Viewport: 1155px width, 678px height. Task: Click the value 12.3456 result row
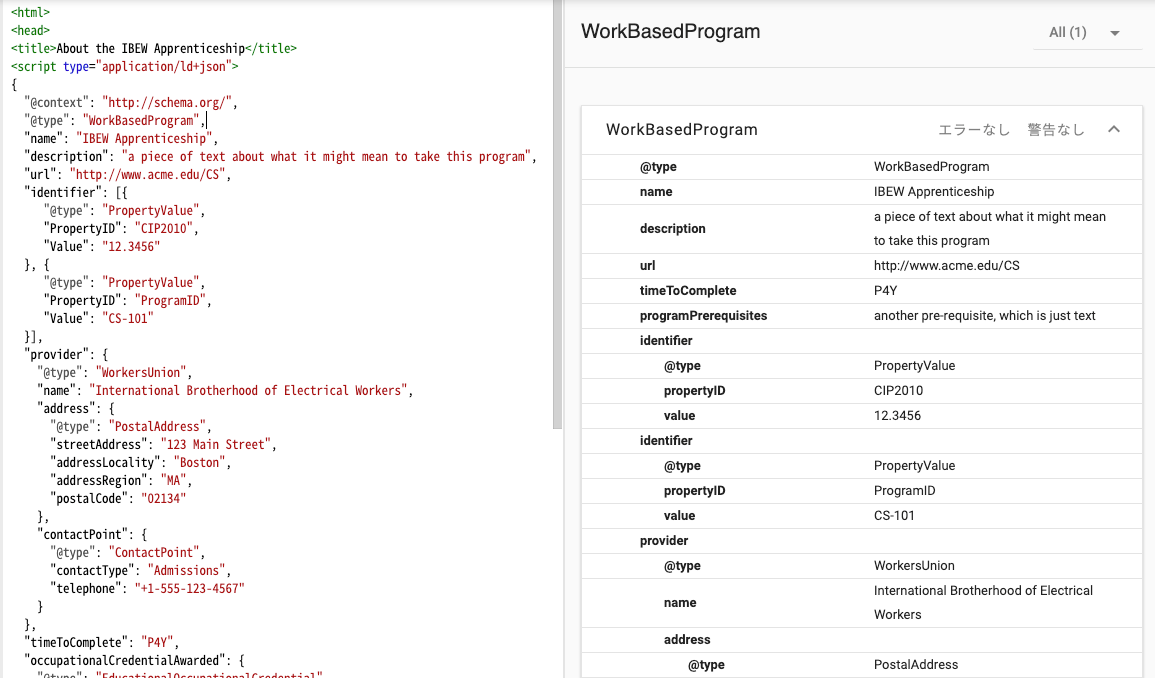click(862, 416)
